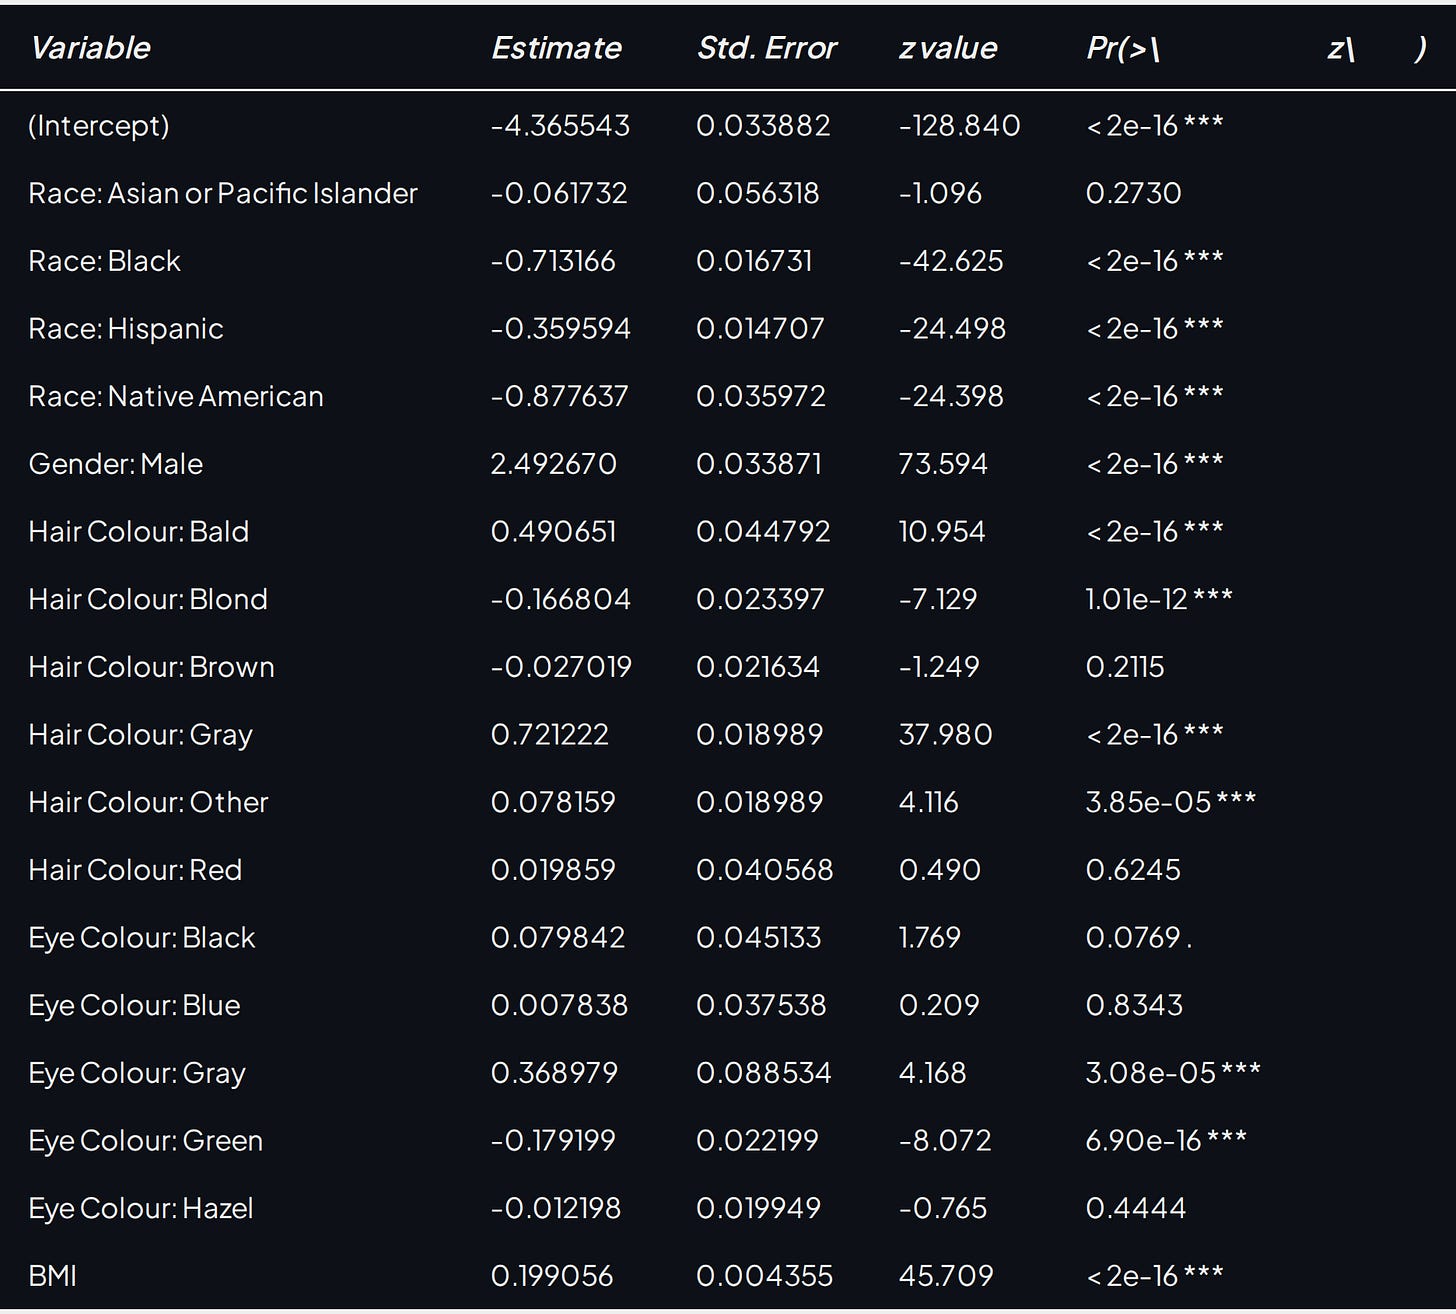Click the BMI z value 45.709

coord(946,1276)
